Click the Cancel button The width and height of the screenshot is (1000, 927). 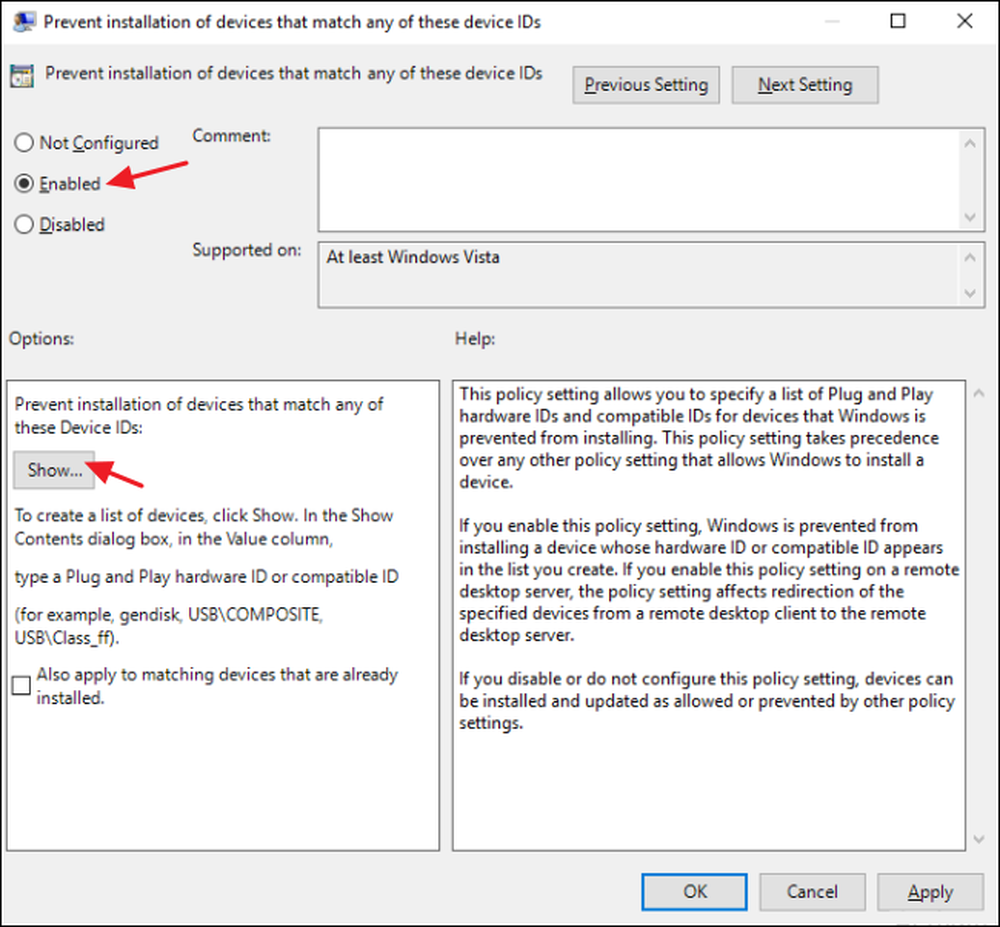(812, 891)
